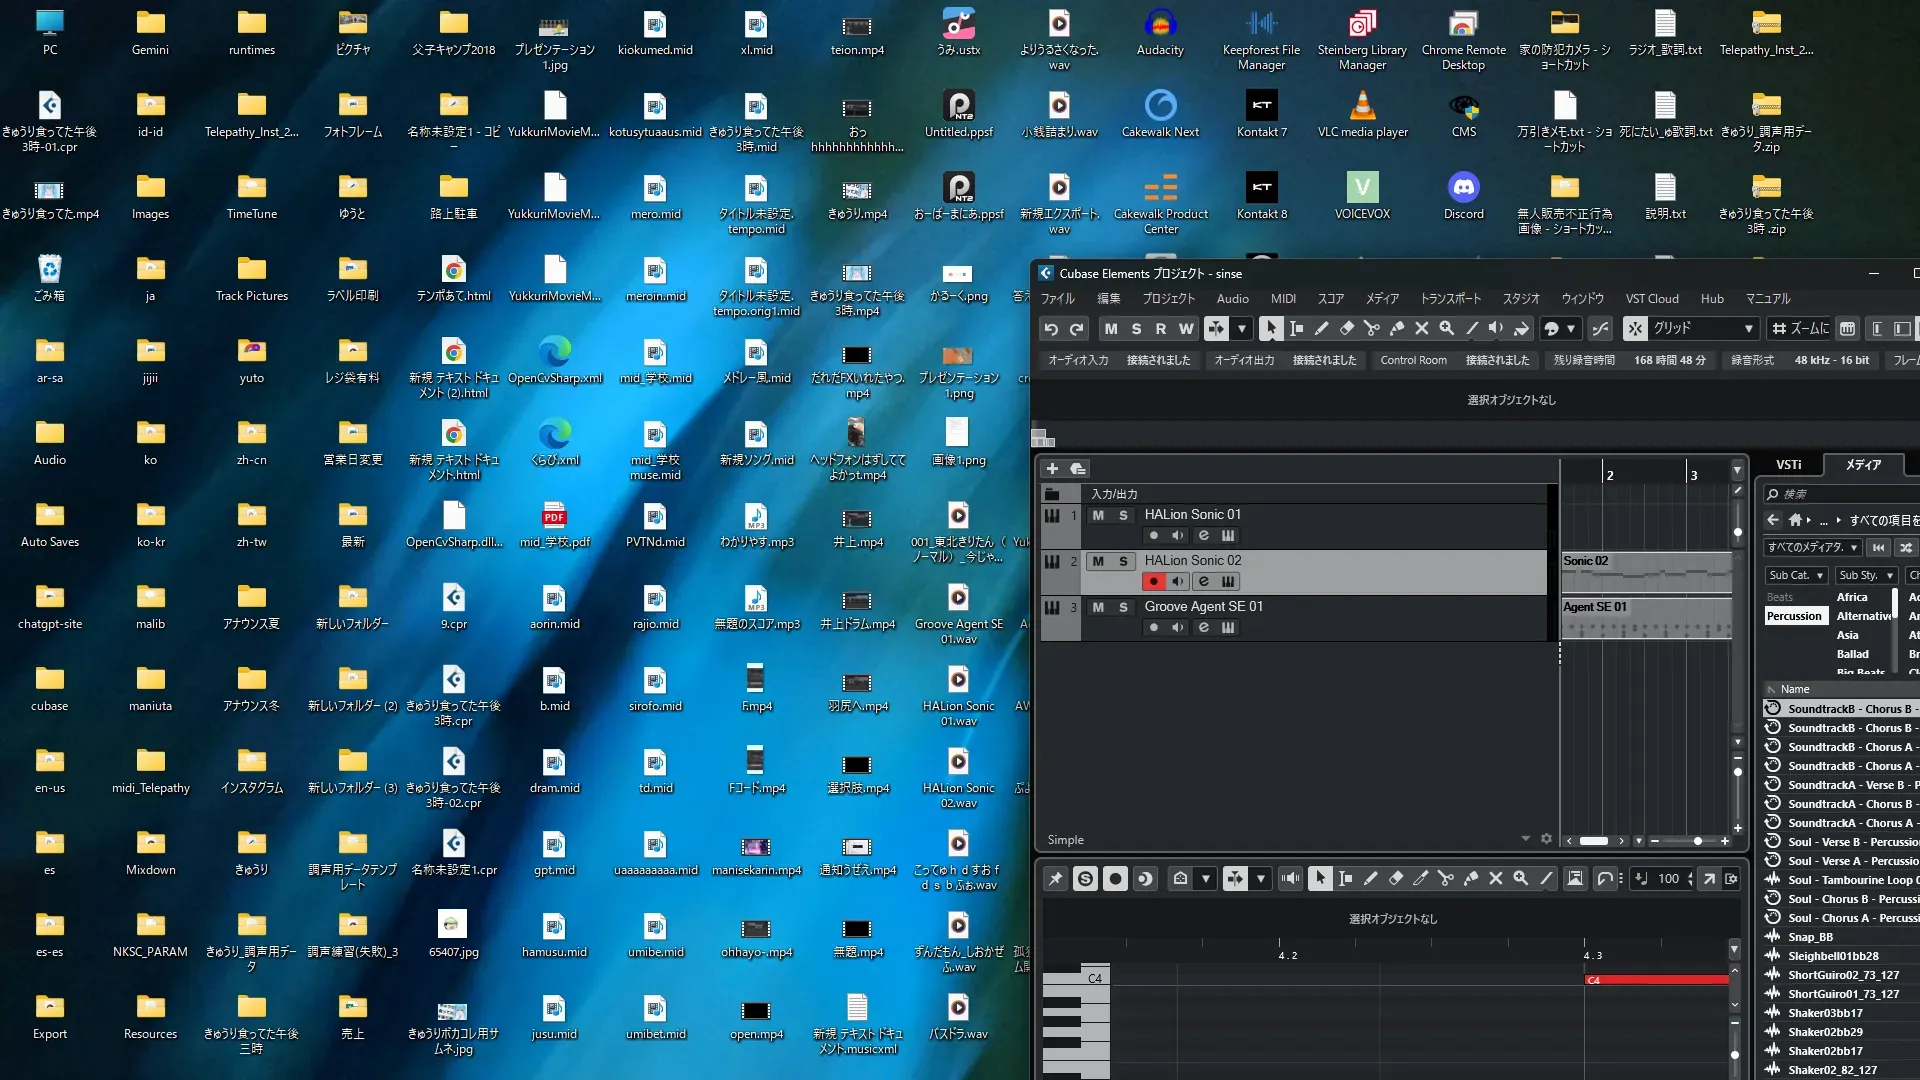
Task: Expand the Sub Cat. filter dropdown
Action: [1797, 576]
